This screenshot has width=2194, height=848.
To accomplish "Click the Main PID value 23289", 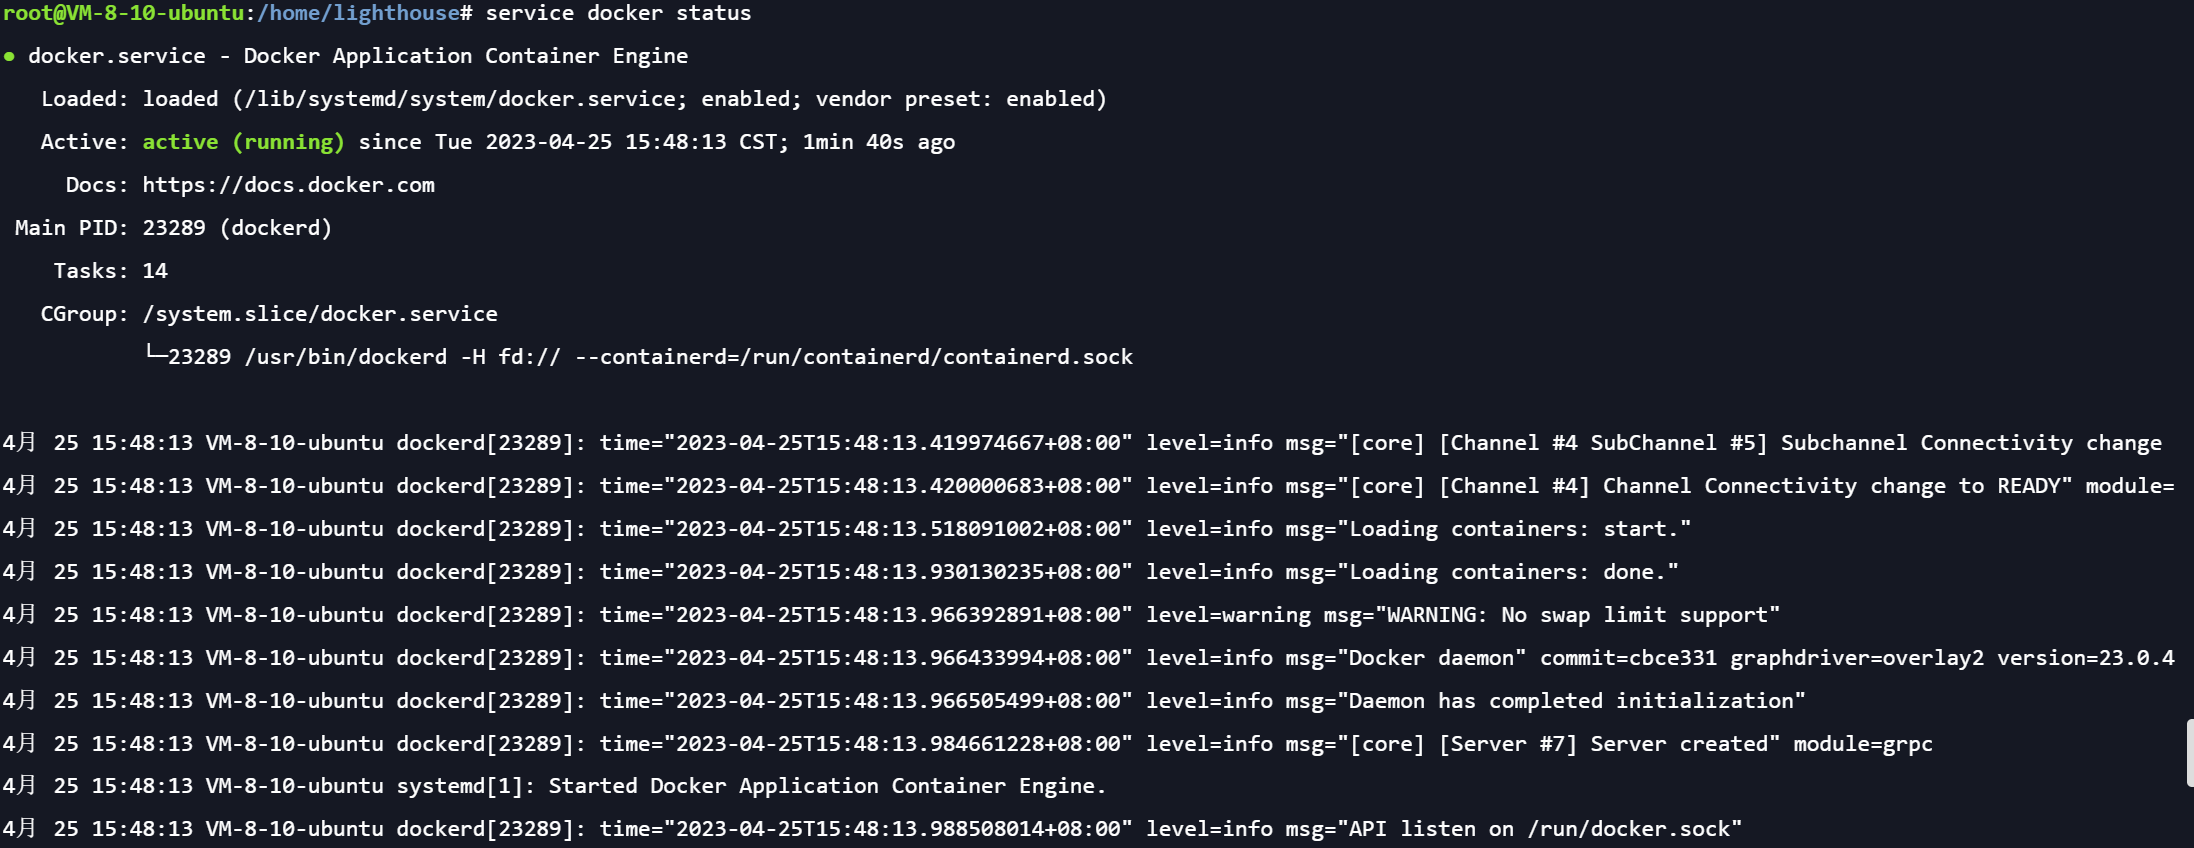I will (x=174, y=228).
